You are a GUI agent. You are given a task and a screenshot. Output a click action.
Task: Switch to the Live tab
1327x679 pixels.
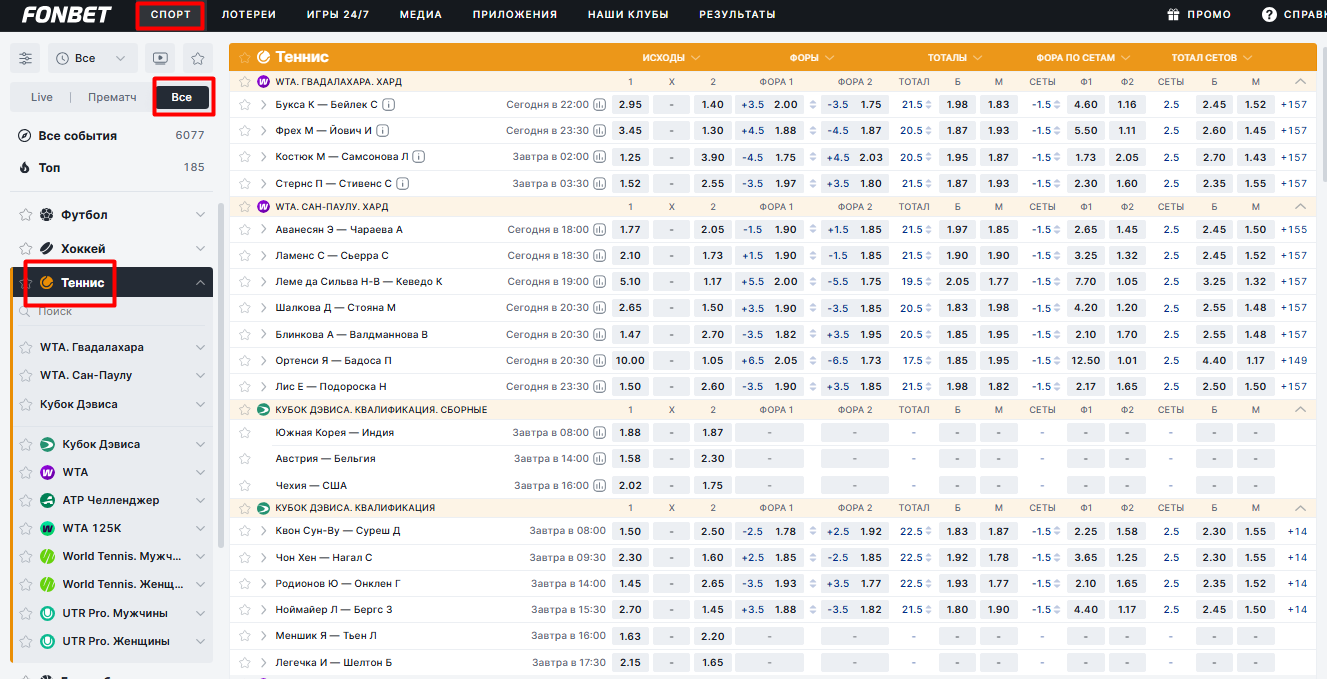click(x=42, y=97)
